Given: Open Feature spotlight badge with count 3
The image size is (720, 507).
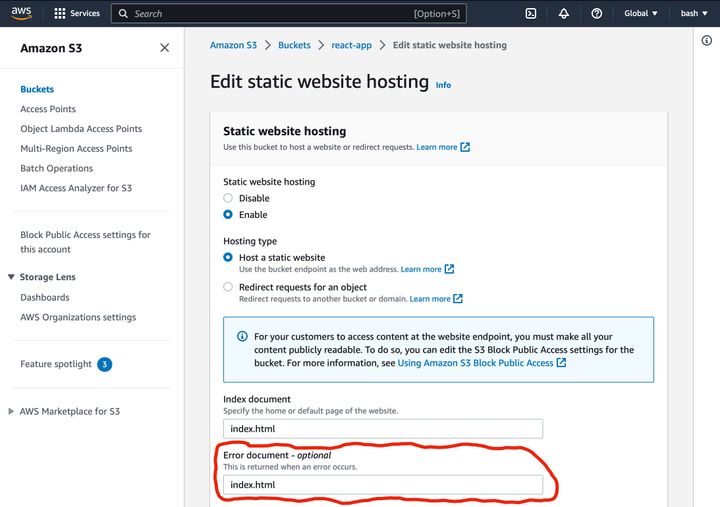Looking at the screenshot, I should tap(104, 364).
